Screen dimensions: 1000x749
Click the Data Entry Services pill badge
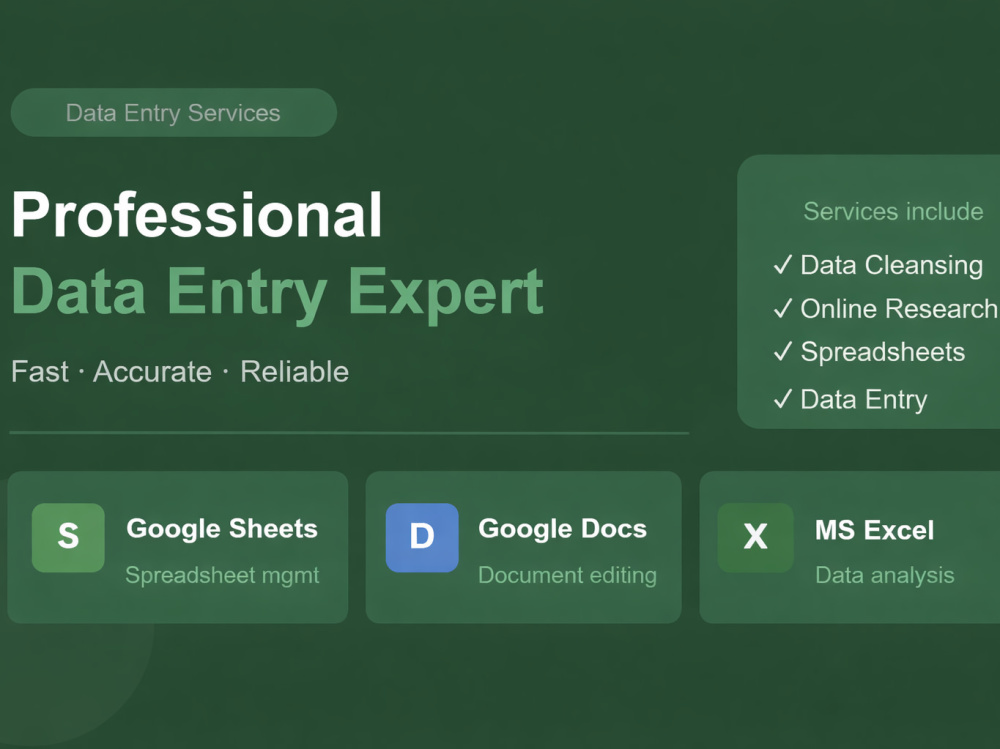(x=173, y=112)
